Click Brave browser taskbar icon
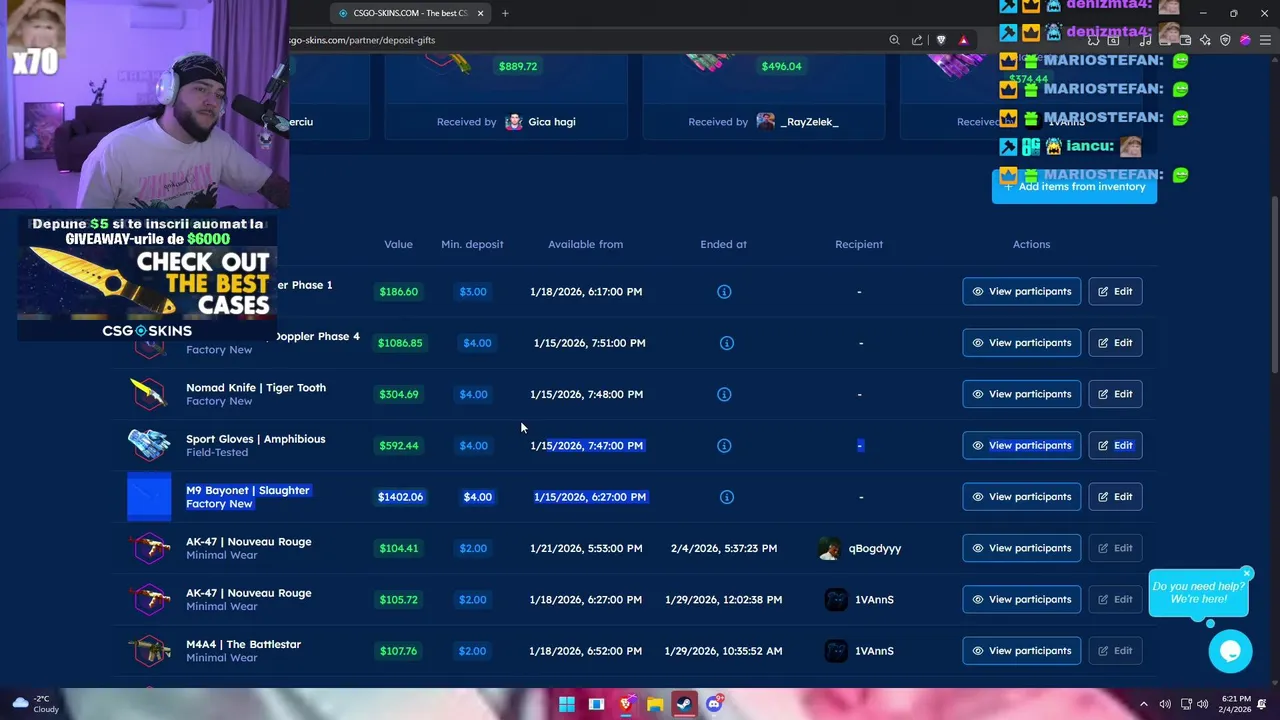Viewport: 1280px width, 720px height. click(x=626, y=704)
